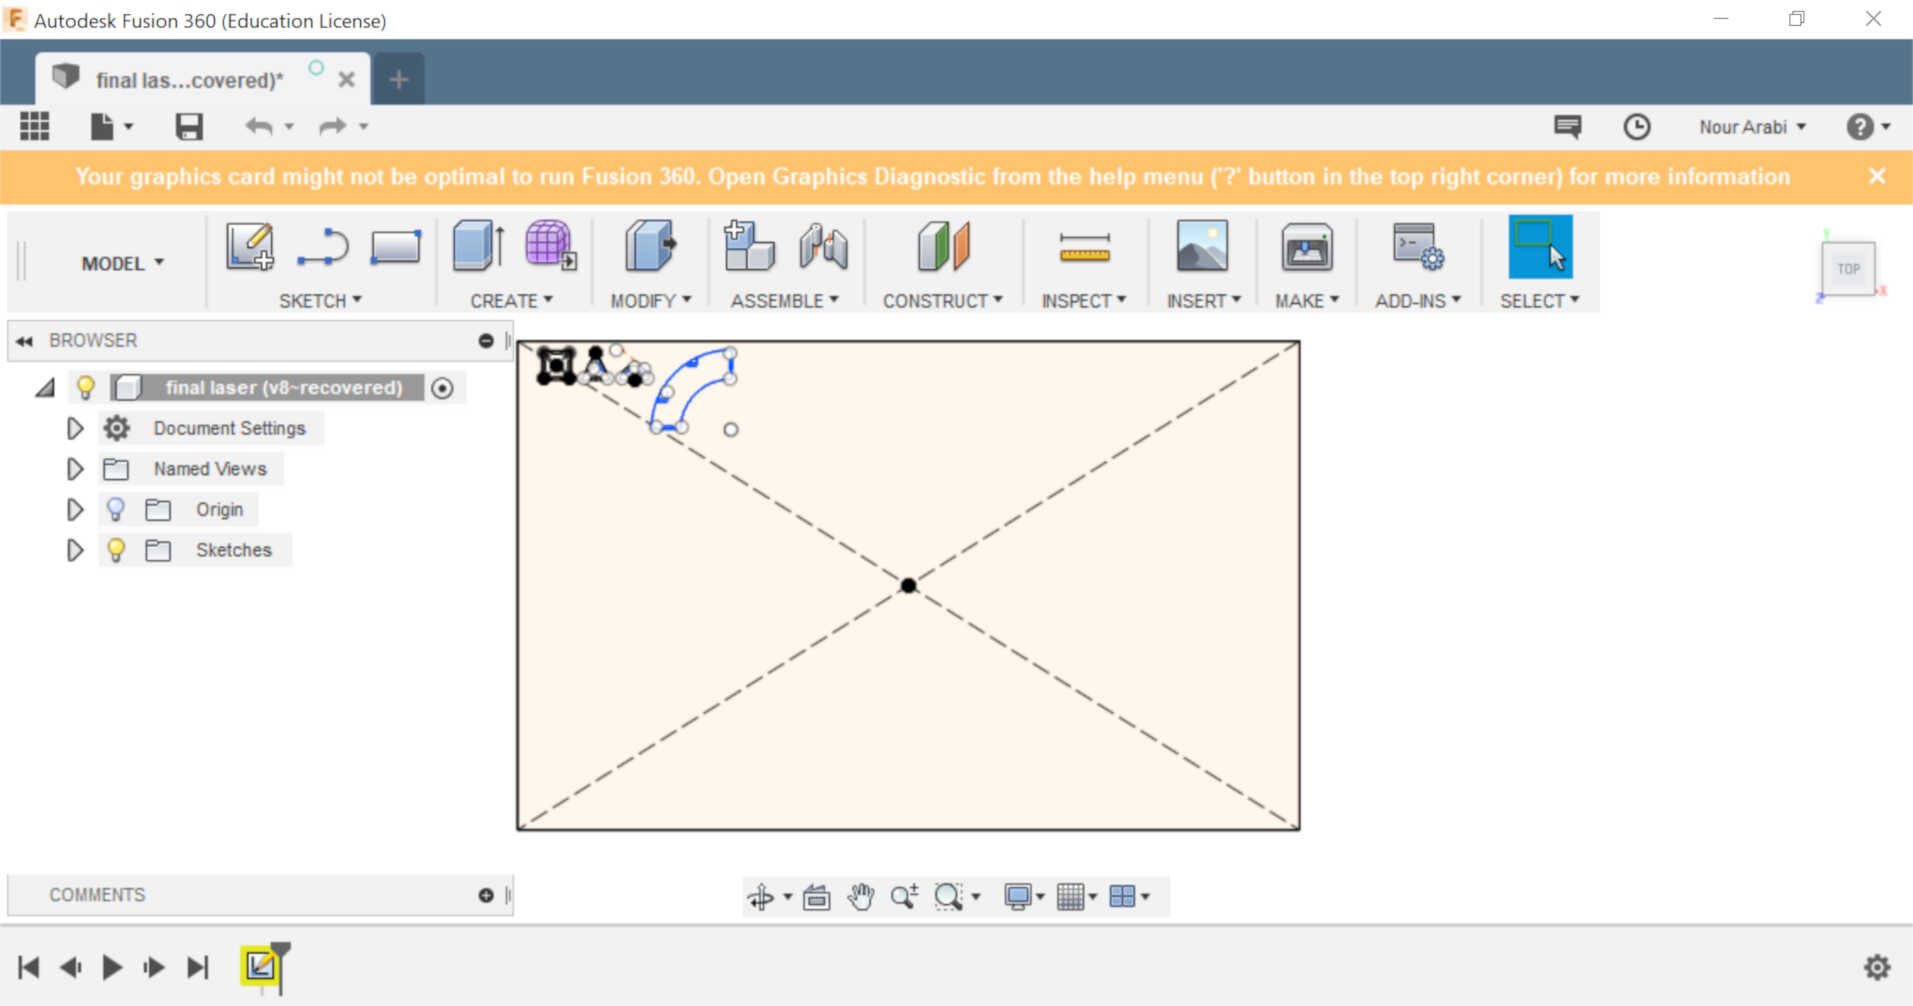Open the data panel grid icon
This screenshot has height=1006, width=1913.
[x=34, y=126]
